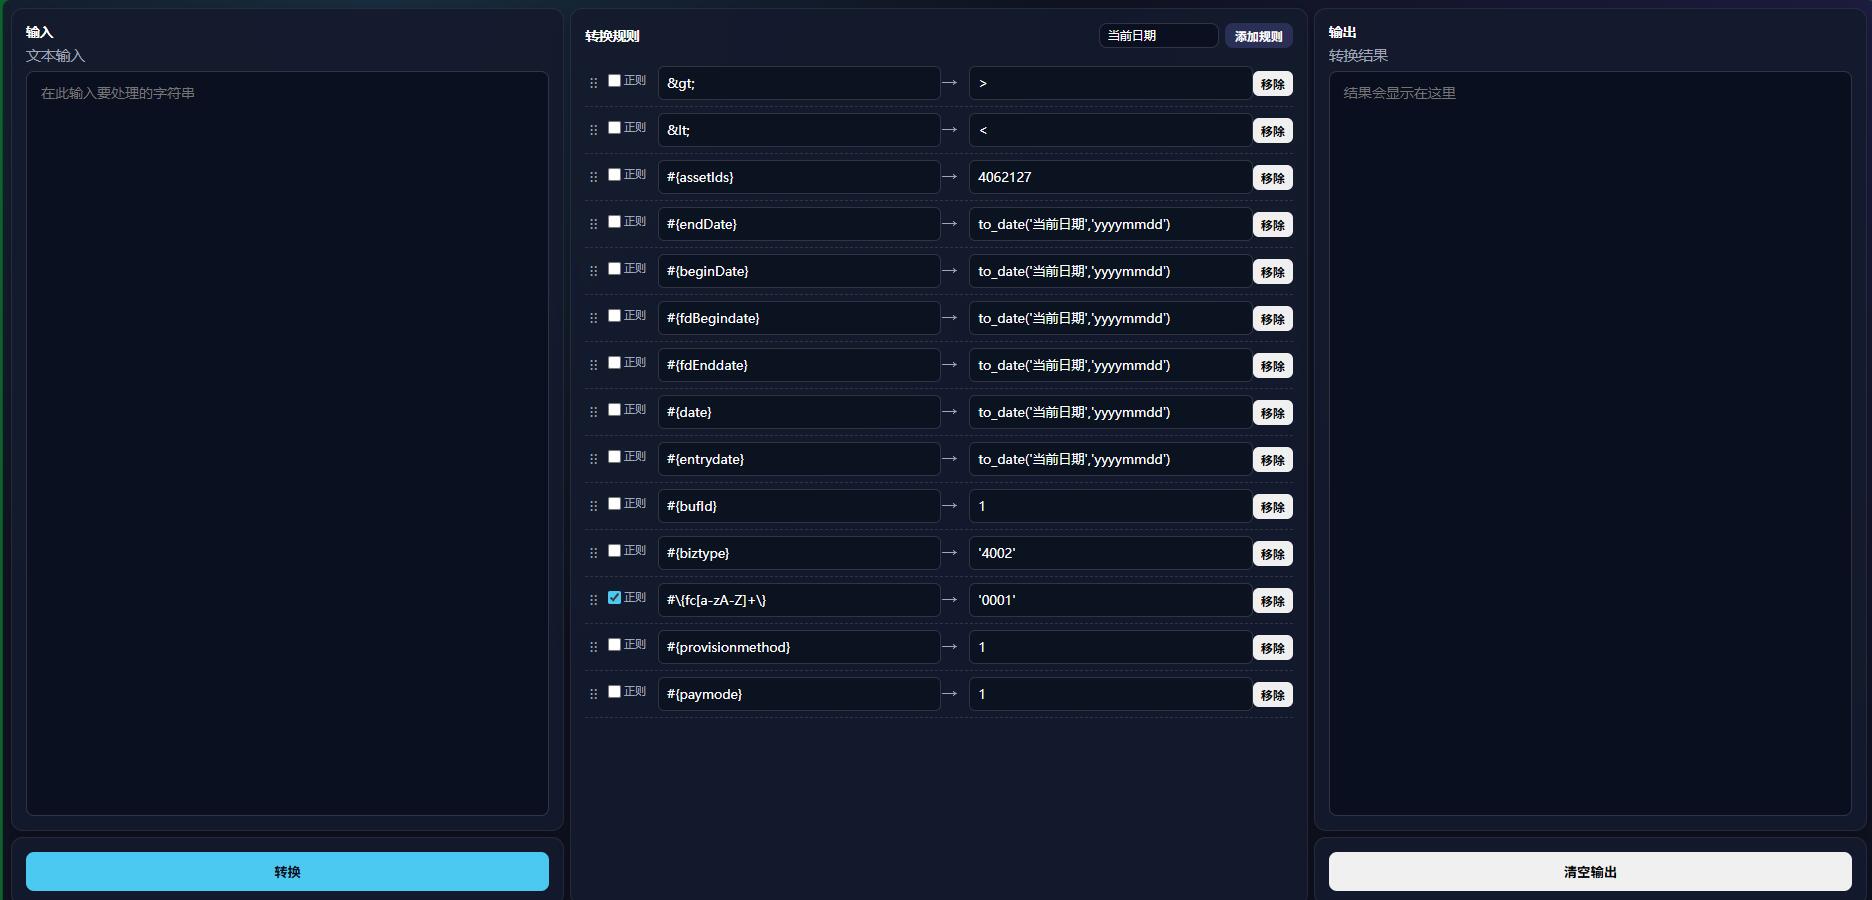The width and height of the screenshot is (1872, 900).
Task: Click drag handle beside #{assetIds} rule
Action: point(593,177)
